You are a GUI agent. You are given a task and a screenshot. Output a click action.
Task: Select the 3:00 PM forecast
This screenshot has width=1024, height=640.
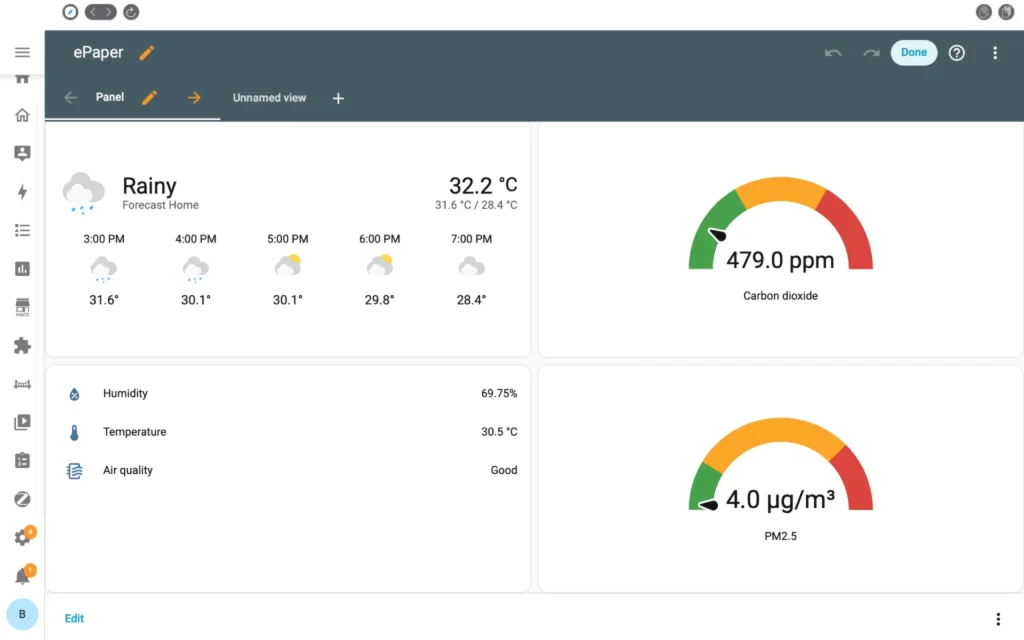pos(104,269)
